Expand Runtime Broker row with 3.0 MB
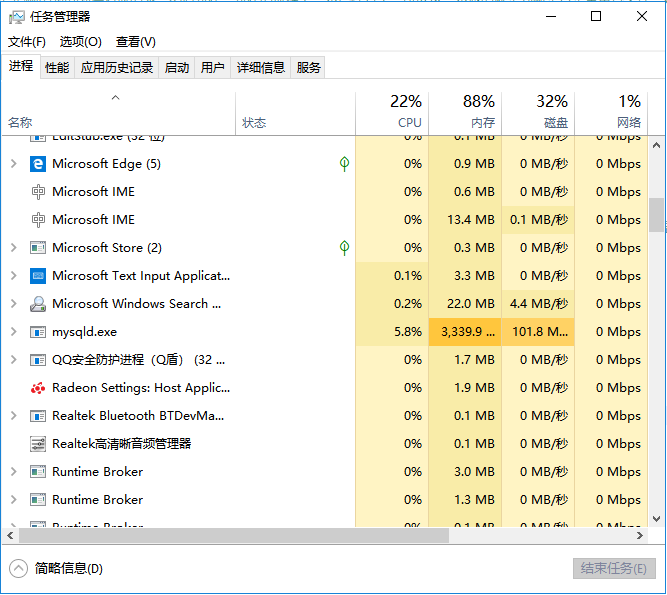 click(x=14, y=472)
